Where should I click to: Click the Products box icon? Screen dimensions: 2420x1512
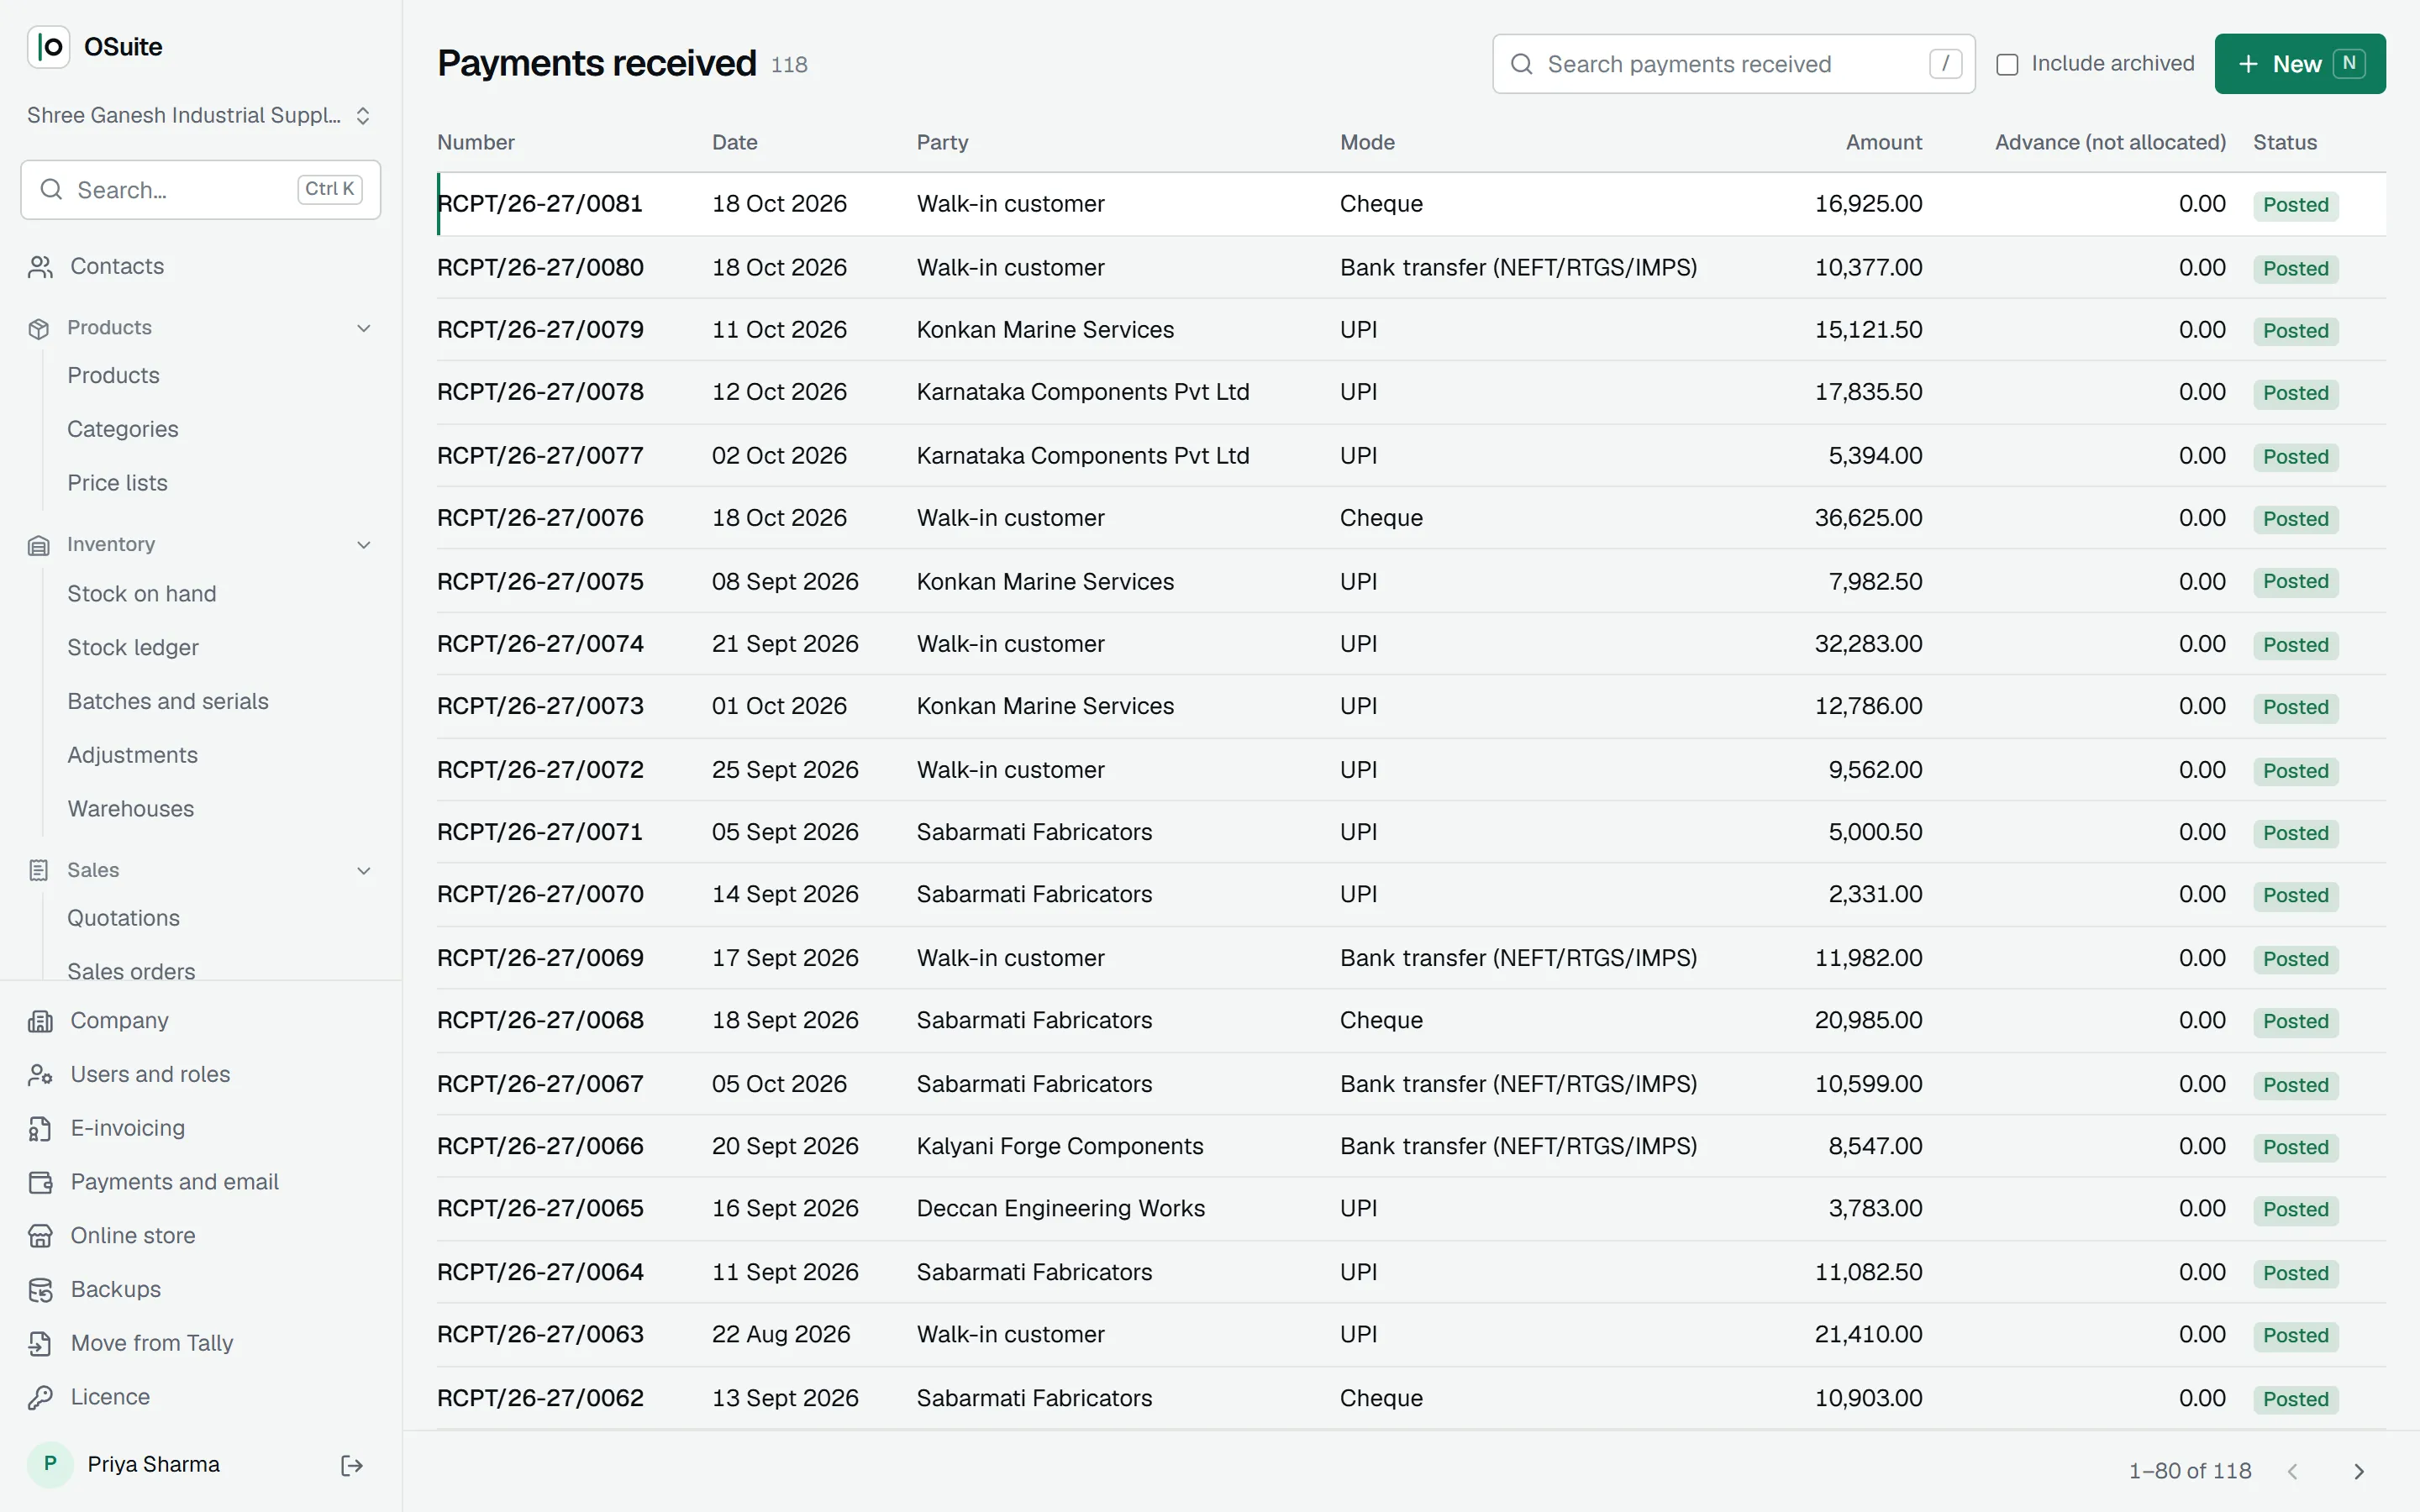click(x=39, y=328)
